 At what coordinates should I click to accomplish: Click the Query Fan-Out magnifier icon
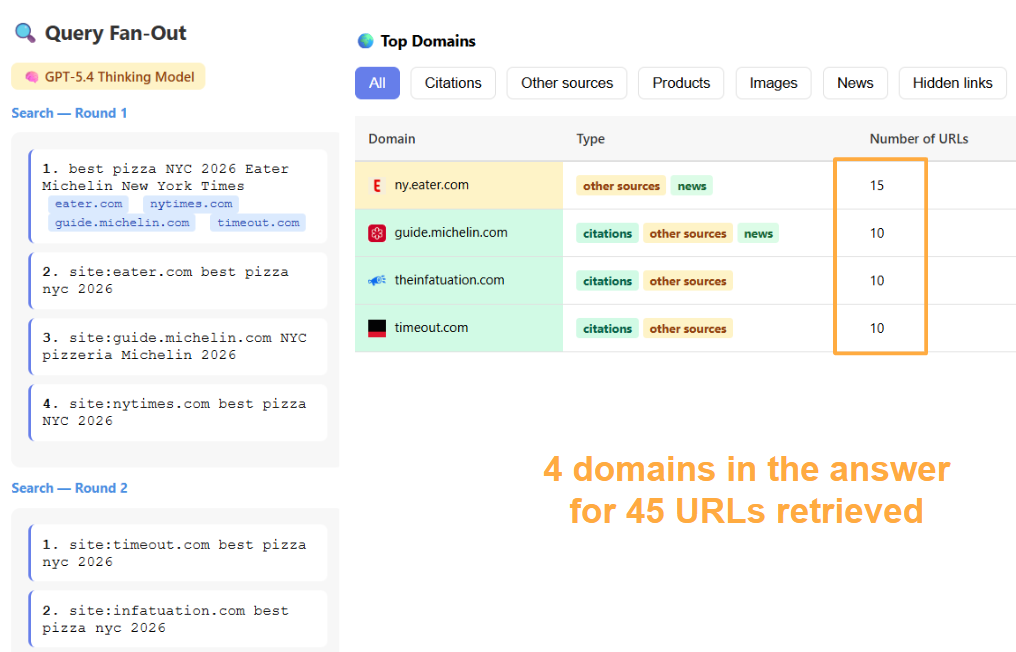tap(25, 33)
